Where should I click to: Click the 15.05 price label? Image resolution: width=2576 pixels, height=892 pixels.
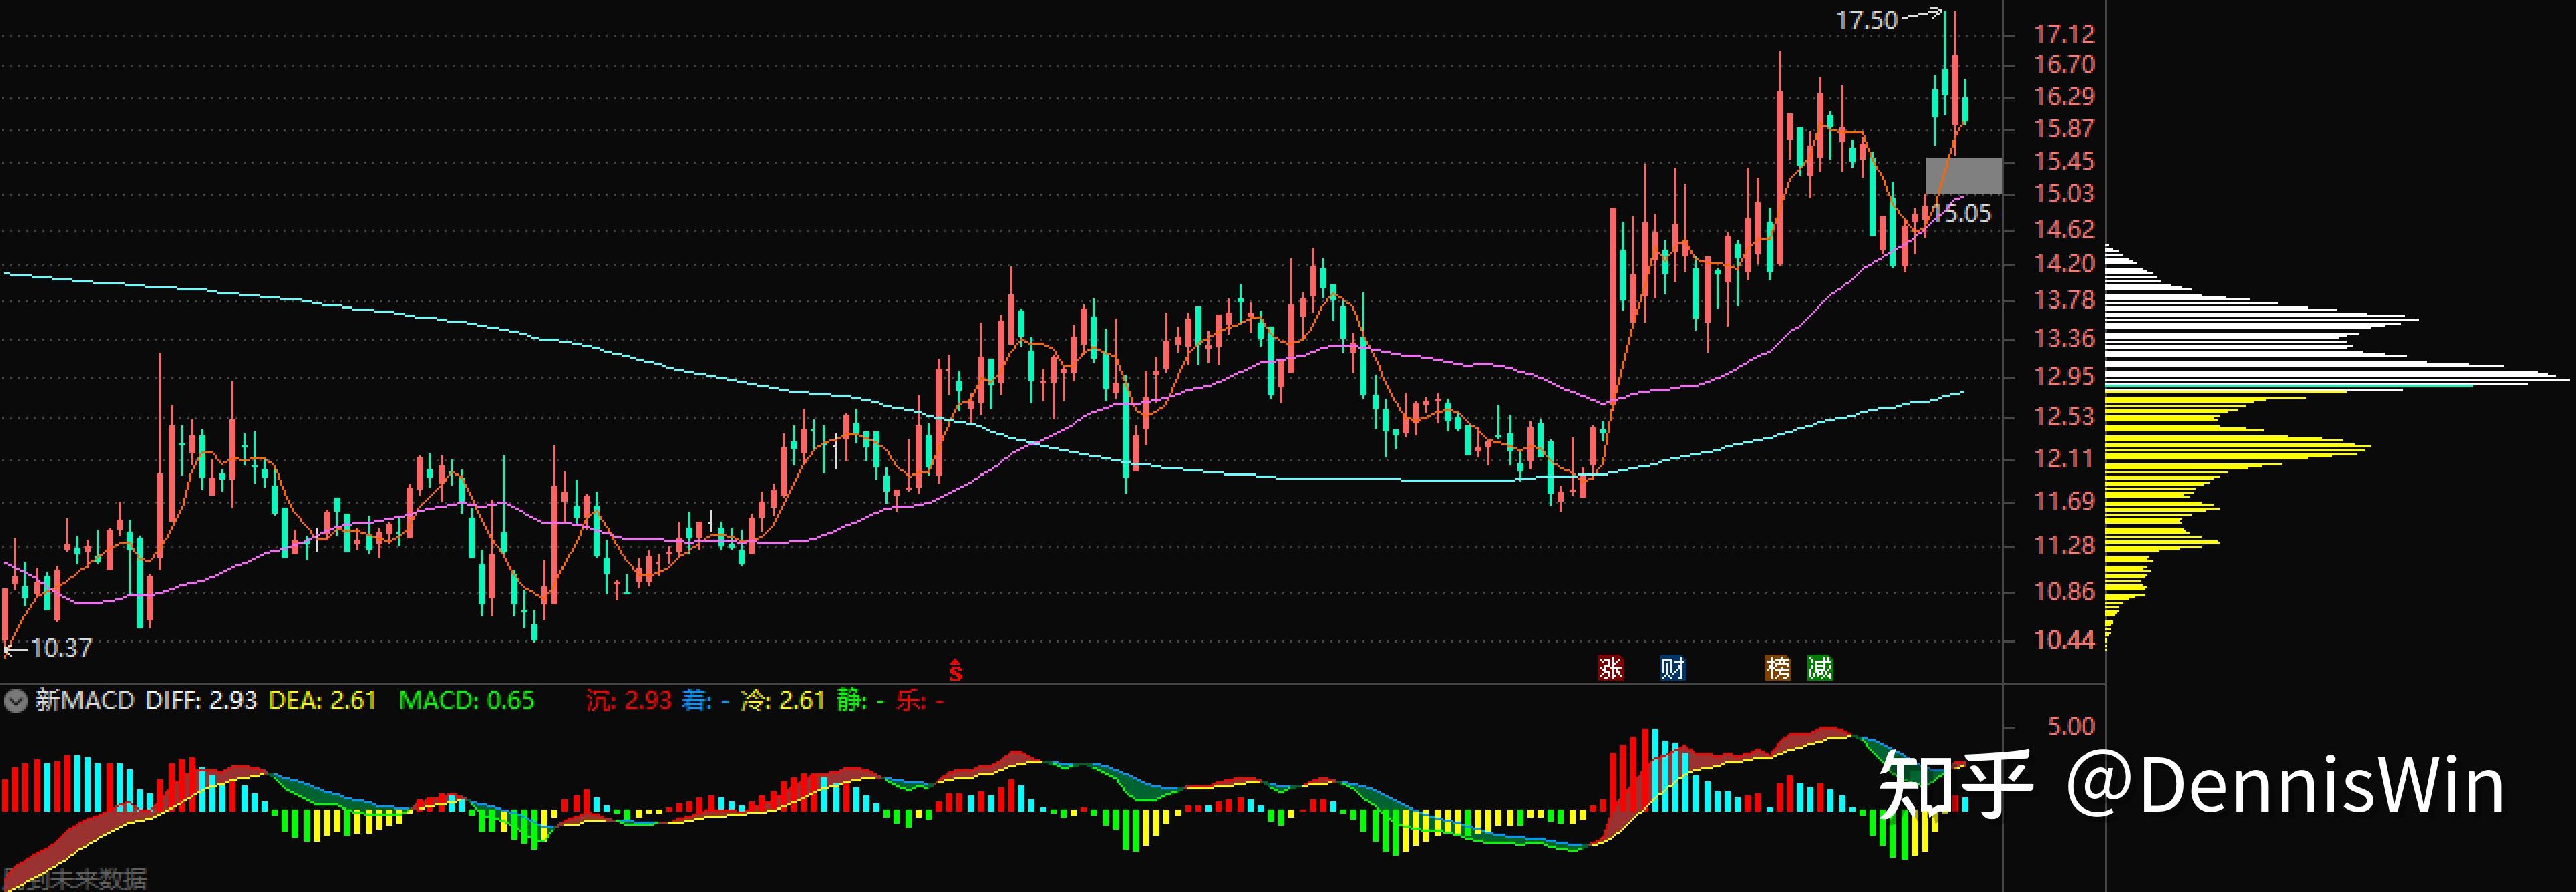[1962, 213]
